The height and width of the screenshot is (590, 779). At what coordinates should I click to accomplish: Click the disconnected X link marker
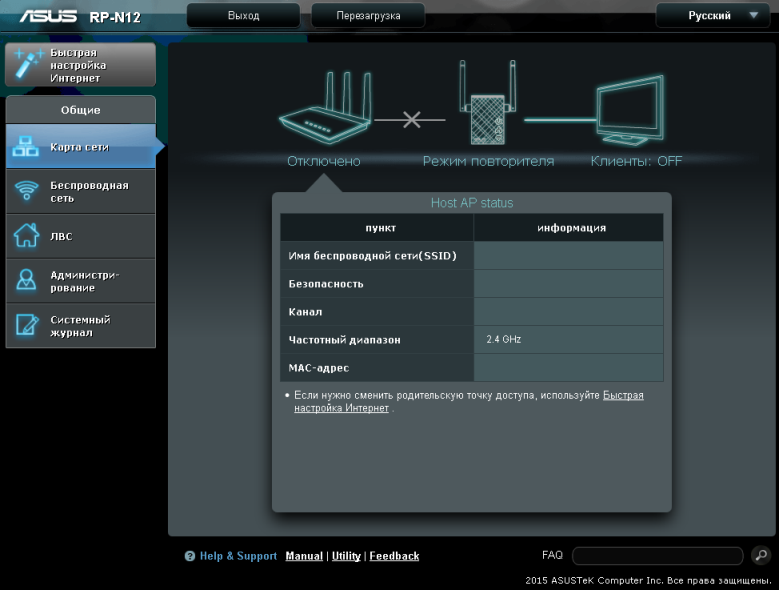click(411, 119)
